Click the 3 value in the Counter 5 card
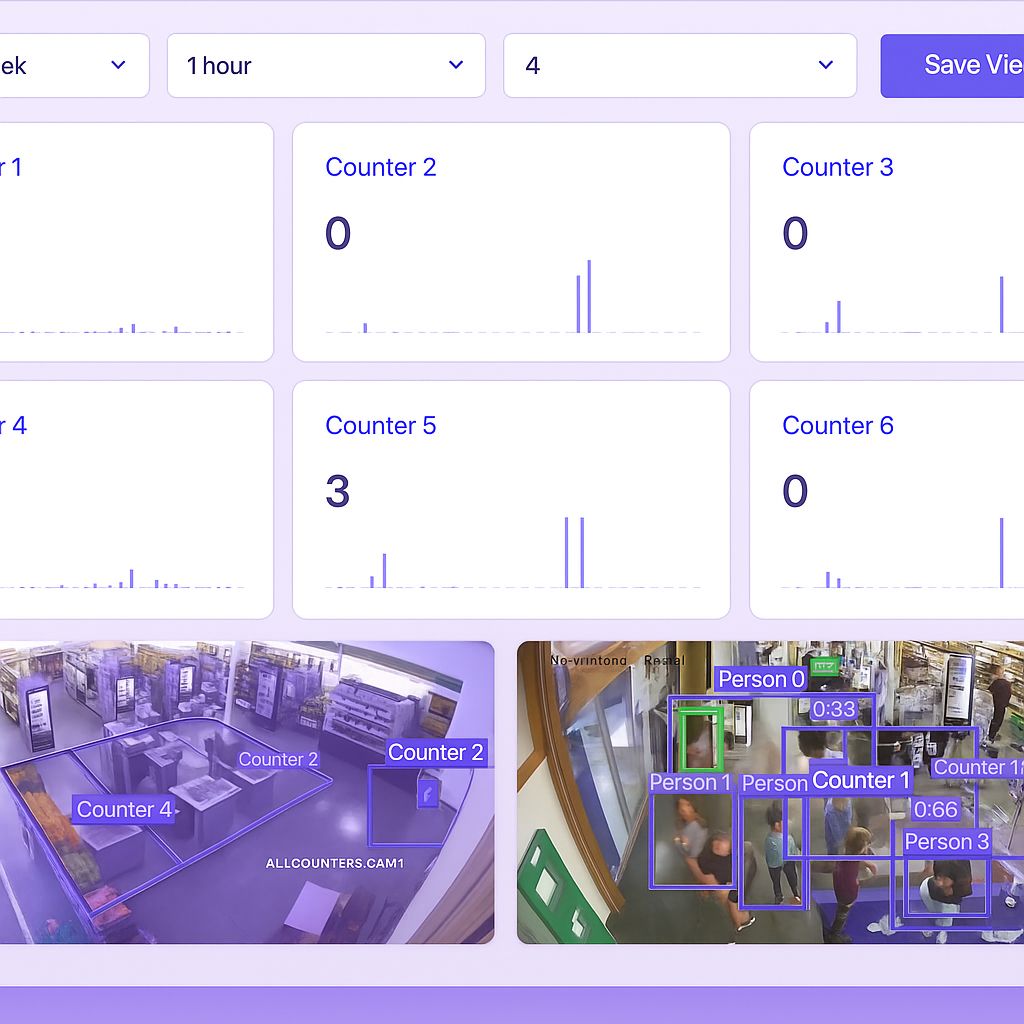 pyautogui.click(x=338, y=491)
